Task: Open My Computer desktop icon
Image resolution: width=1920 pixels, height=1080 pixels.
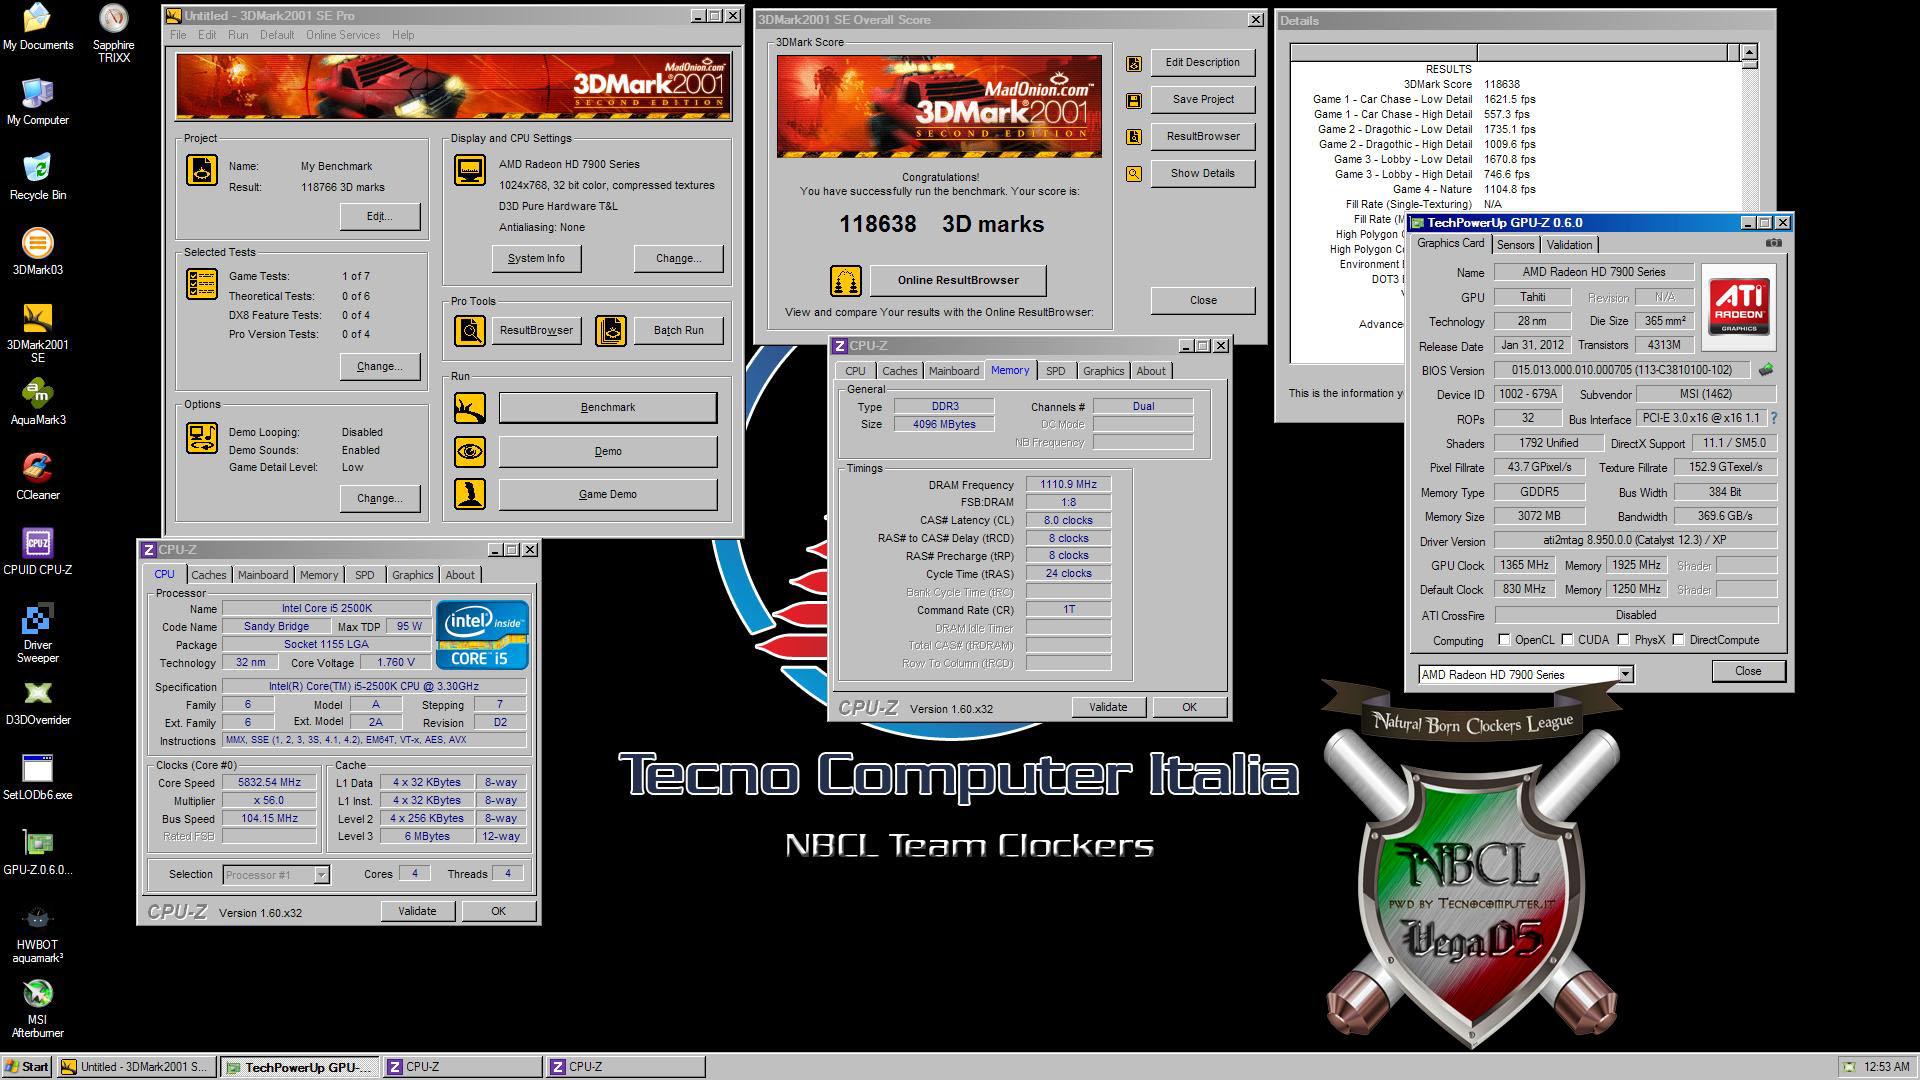Action: tap(37, 102)
